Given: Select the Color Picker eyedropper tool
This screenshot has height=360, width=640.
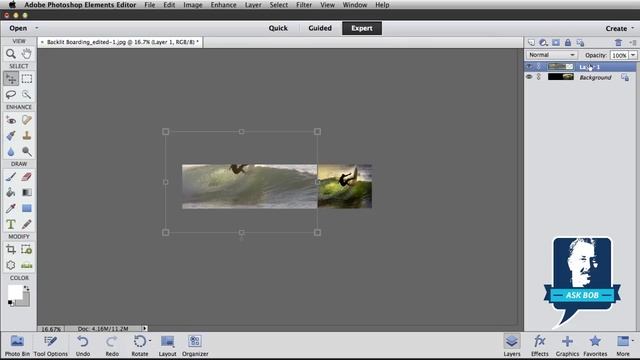Looking at the screenshot, I should 11,208.
